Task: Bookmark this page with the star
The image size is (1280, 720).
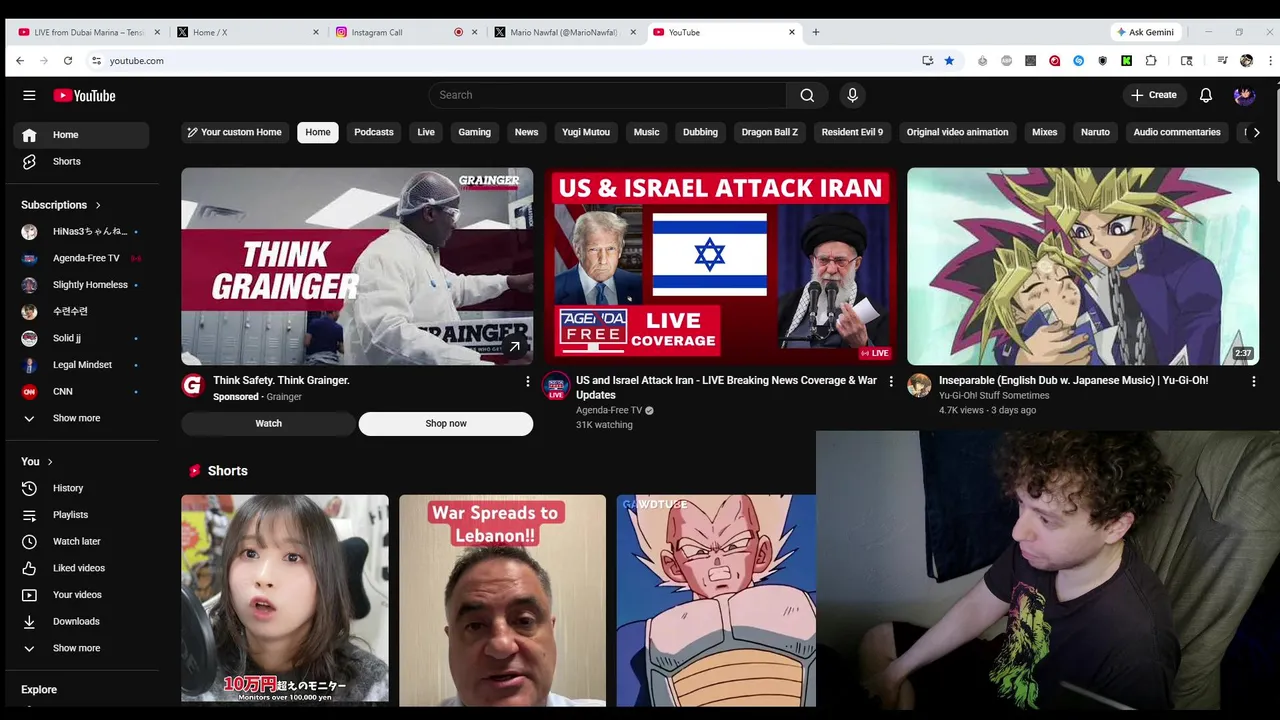Action: [x=949, y=61]
